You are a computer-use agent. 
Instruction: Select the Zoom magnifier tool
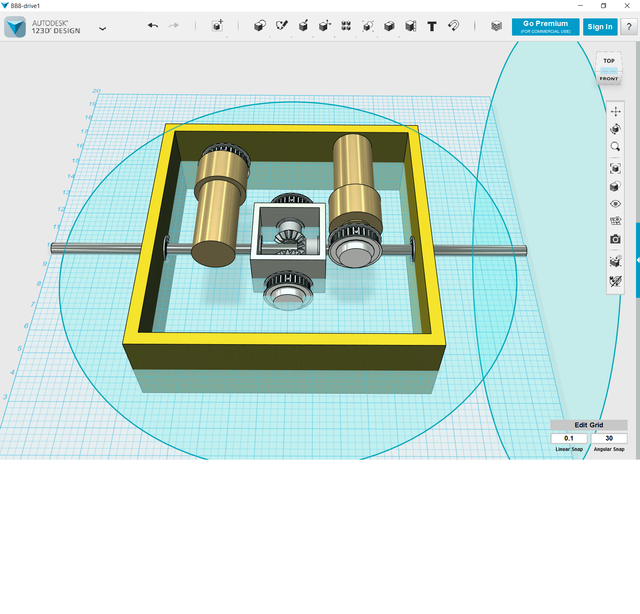[616, 147]
